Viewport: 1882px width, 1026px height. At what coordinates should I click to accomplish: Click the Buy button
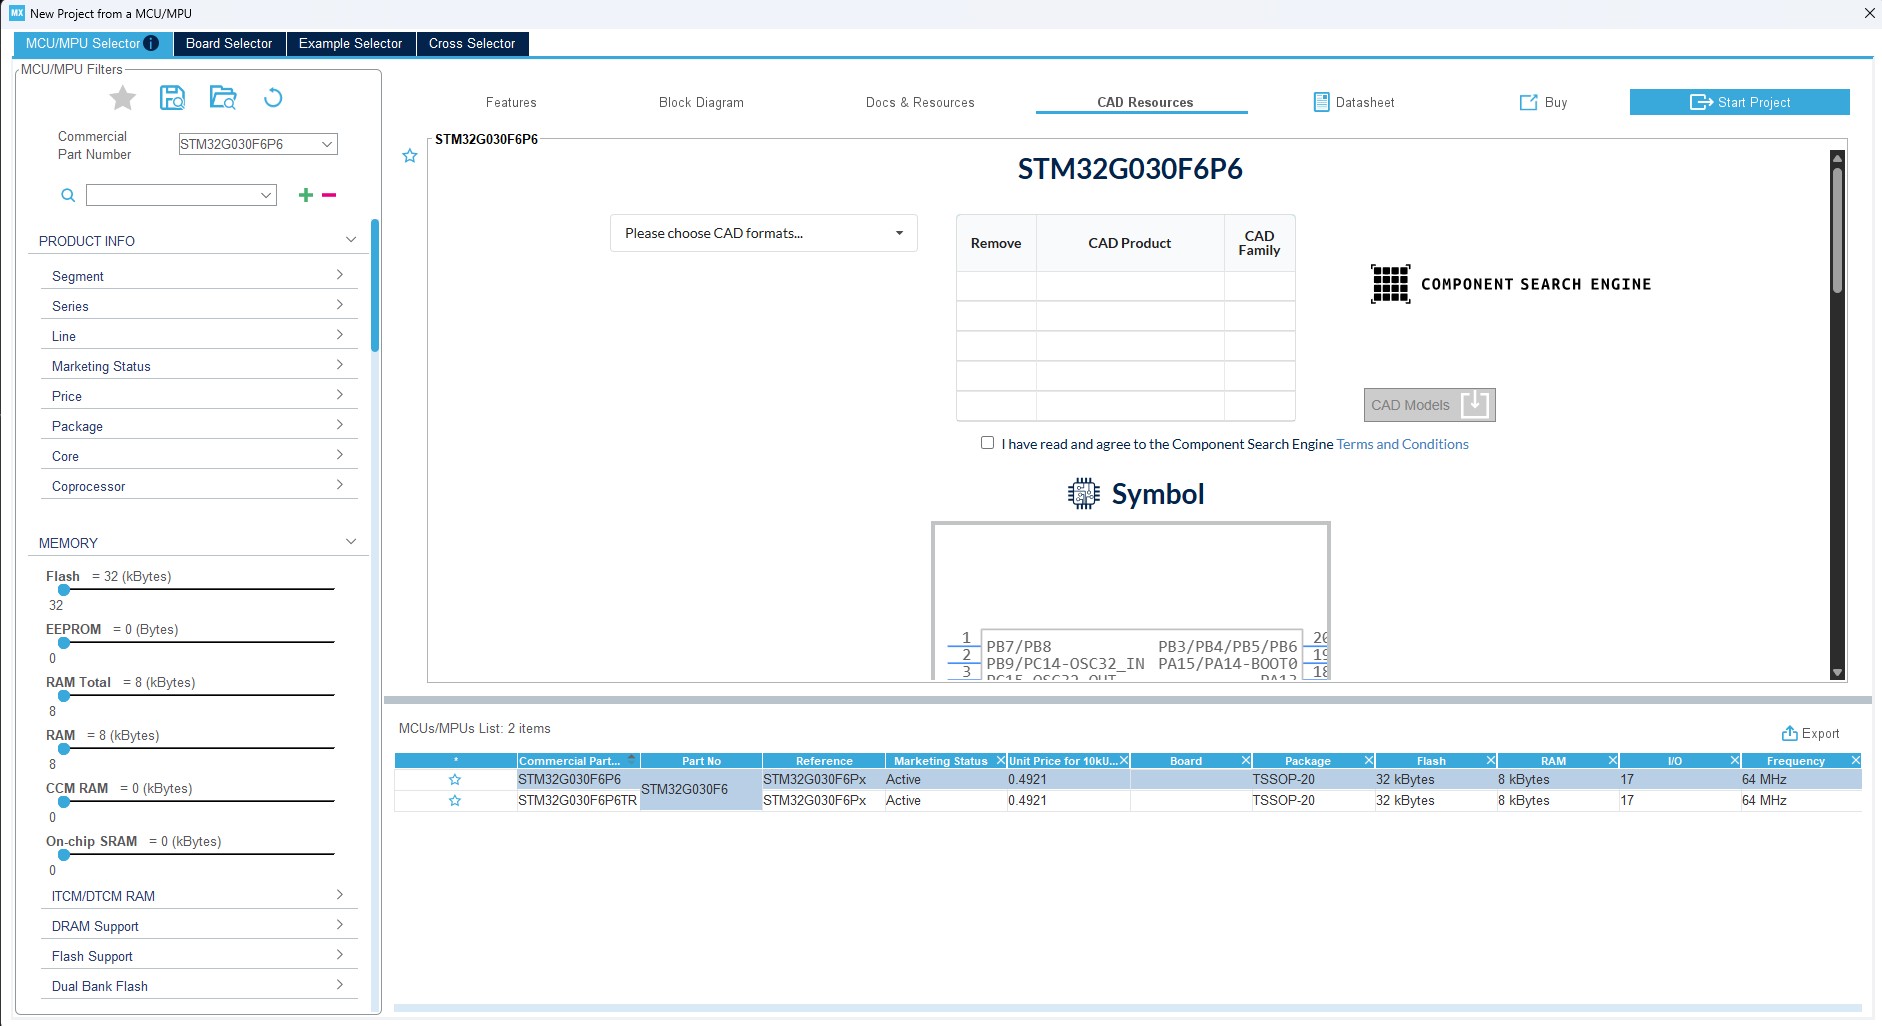(1544, 102)
